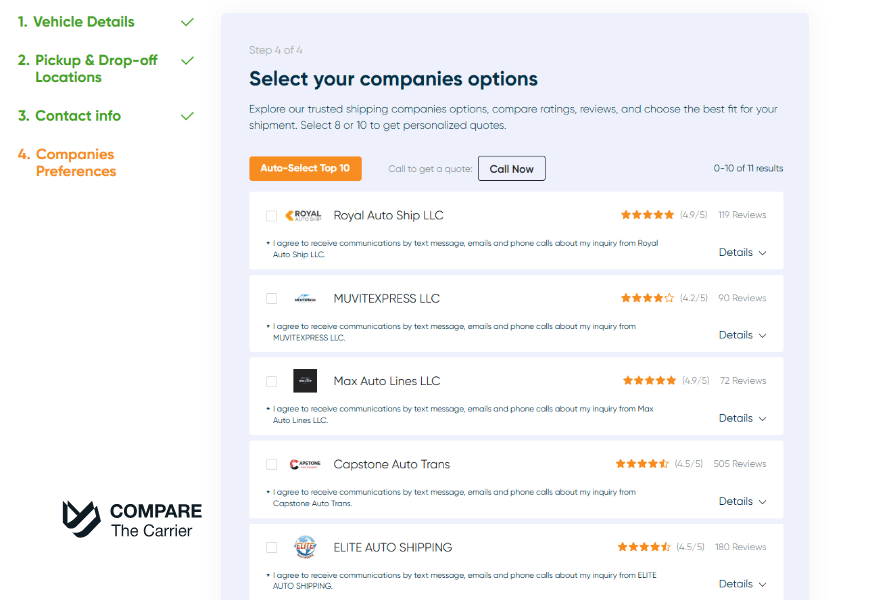Click the checkmark next to Contact info
870x600 pixels.
coord(187,115)
